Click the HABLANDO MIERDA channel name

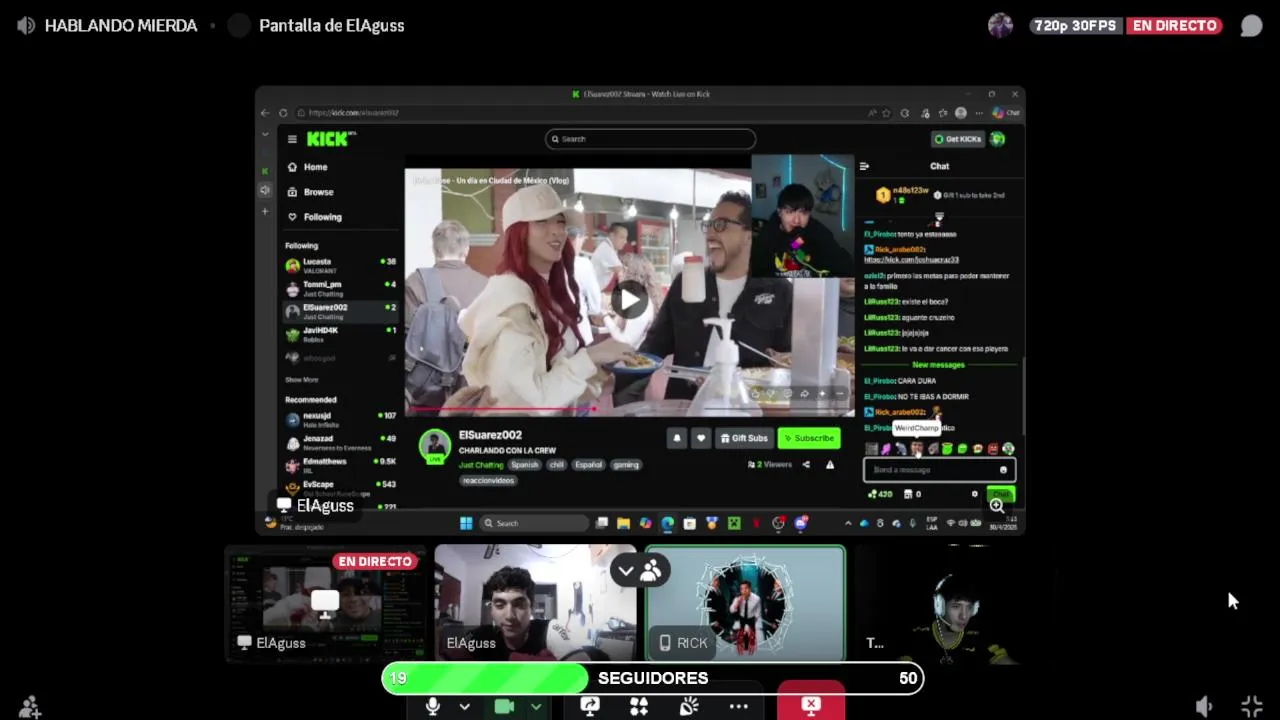(121, 26)
